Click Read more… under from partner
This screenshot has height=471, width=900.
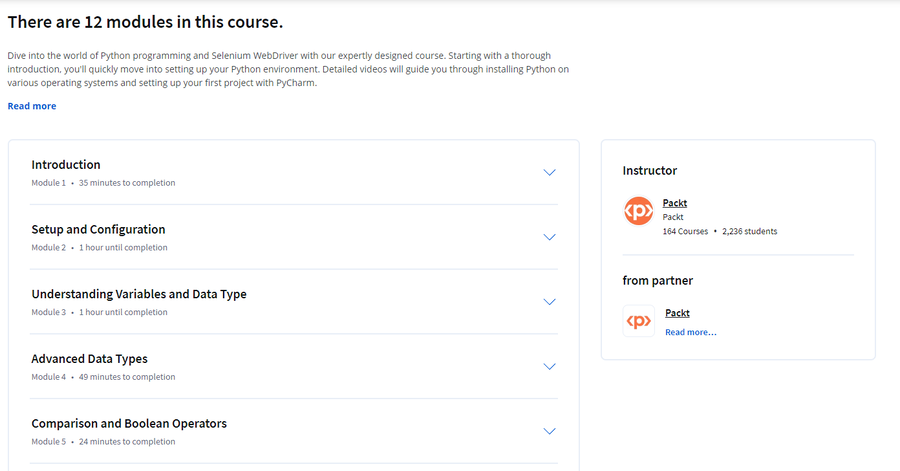pos(690,332)
